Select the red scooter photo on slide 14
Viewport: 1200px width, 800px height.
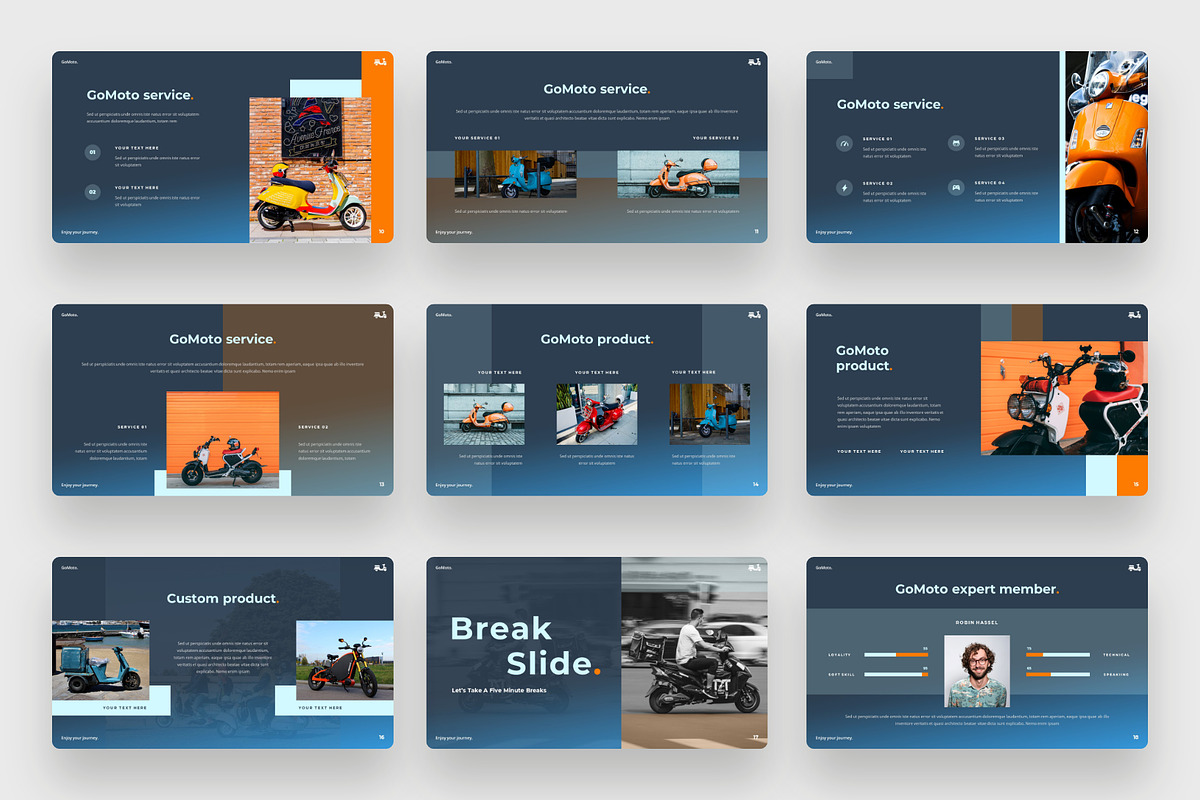coord(597,414)
